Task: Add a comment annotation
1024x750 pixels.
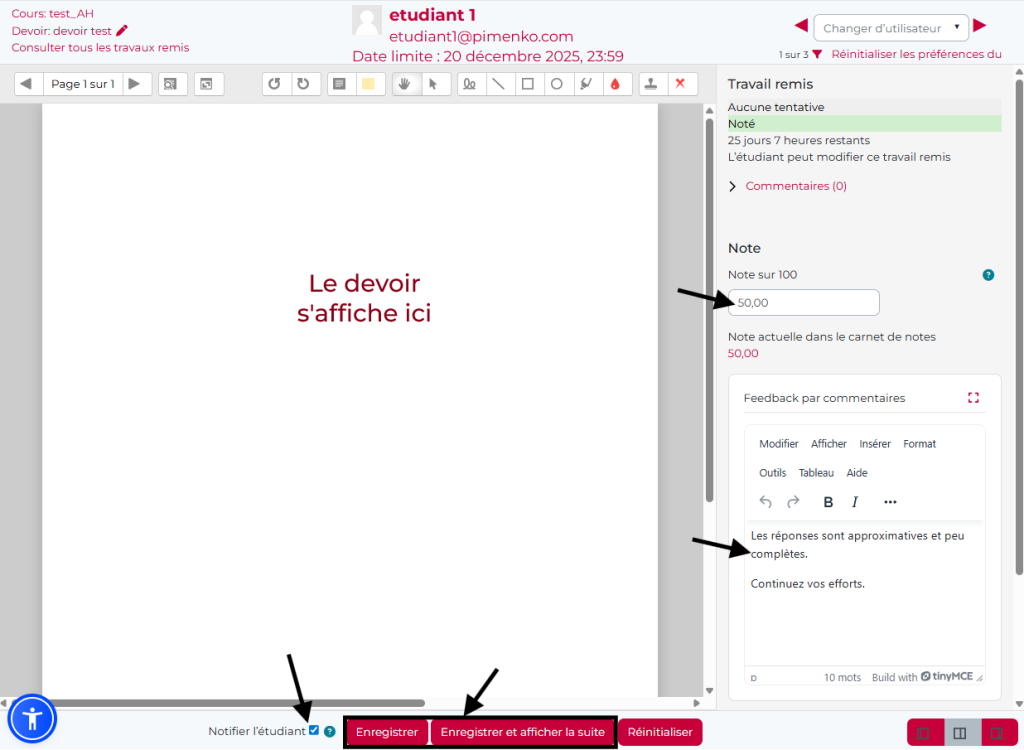Action: (339, 84)
